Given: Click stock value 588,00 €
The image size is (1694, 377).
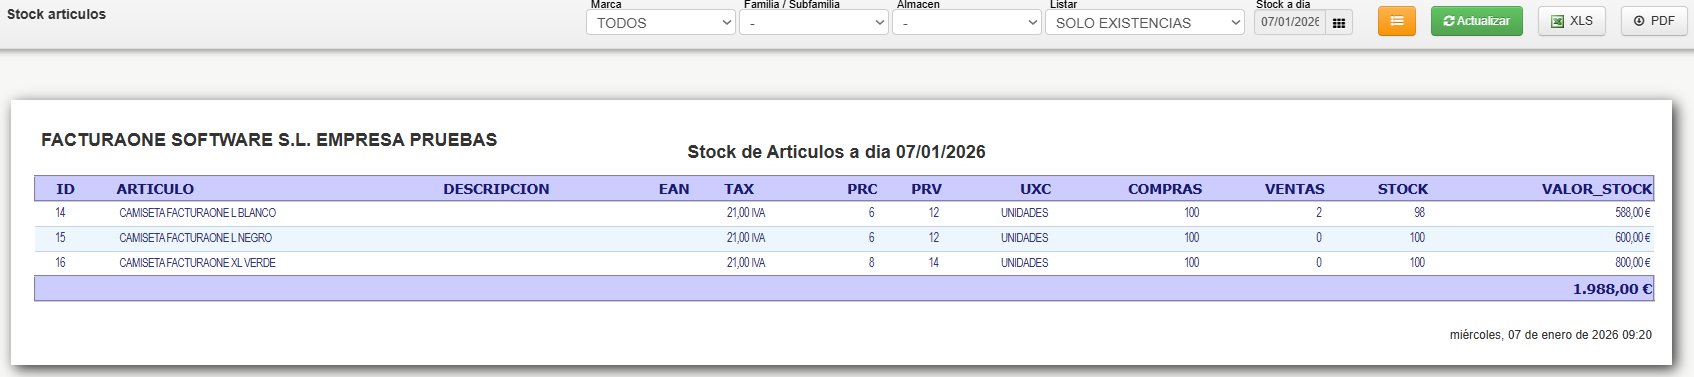Looking at the screenshot, I should tap(1633, 213).
